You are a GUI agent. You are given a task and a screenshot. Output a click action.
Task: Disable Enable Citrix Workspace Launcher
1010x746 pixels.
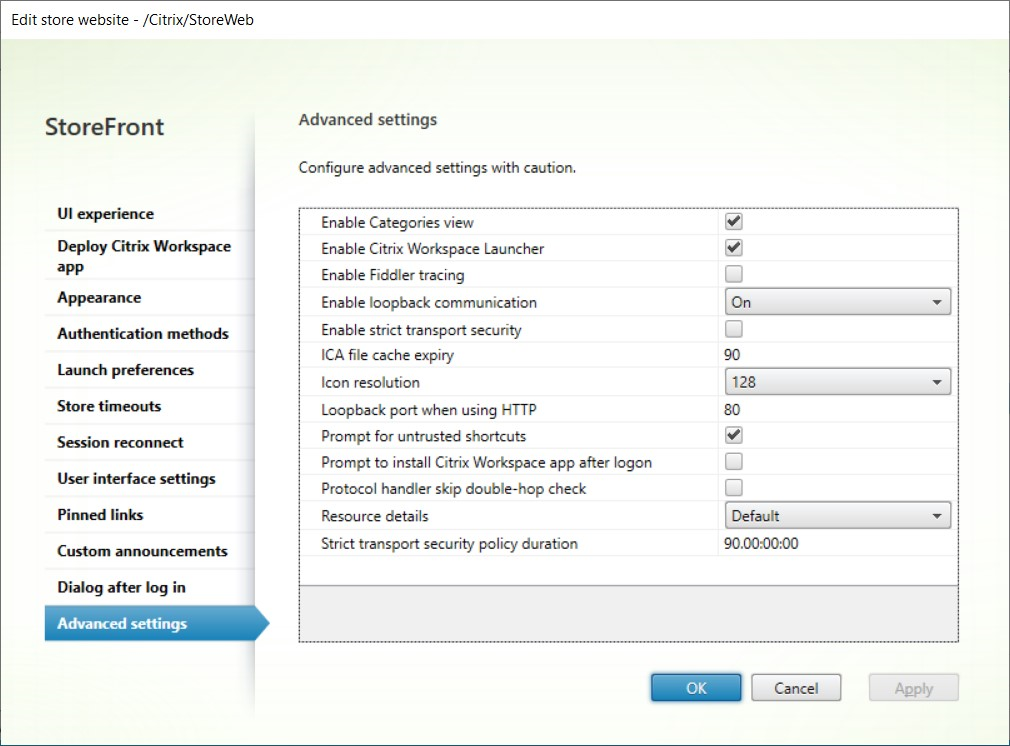point(734,248)
